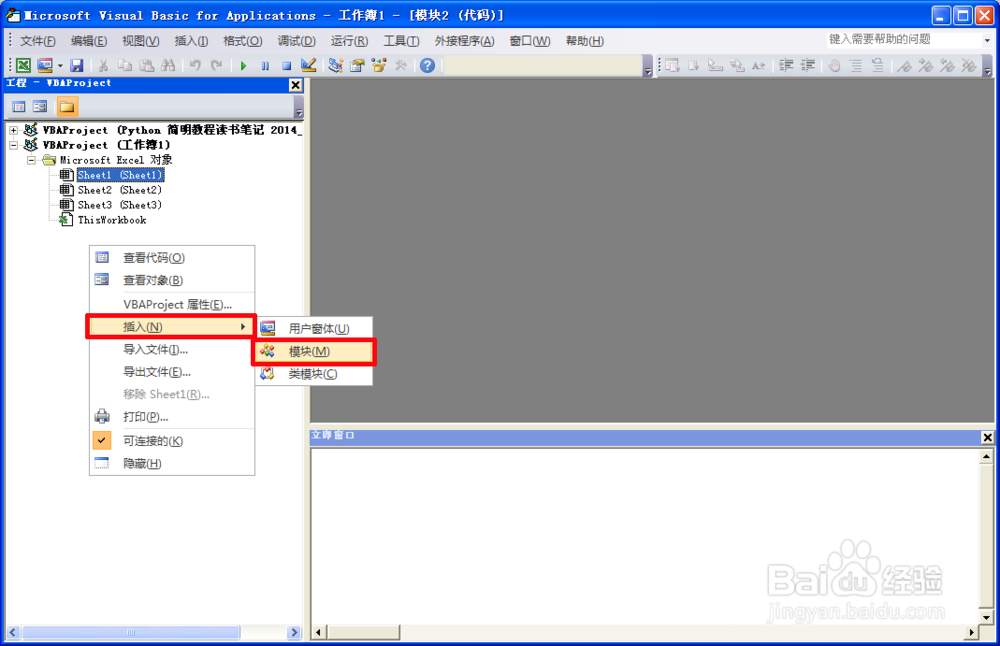
Task: Open the 编辑(E) menu
Action: point(89,41)
